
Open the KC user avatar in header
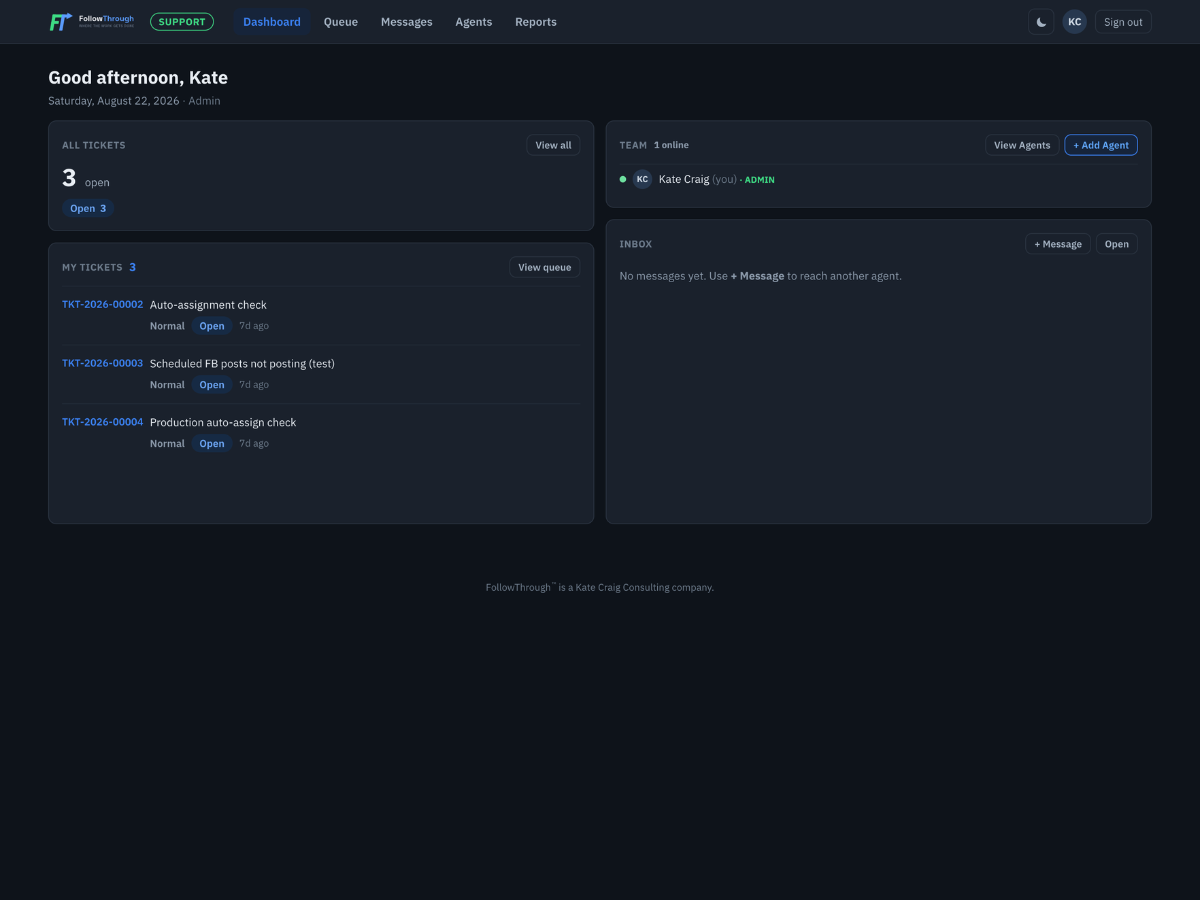pos(1074,22)
